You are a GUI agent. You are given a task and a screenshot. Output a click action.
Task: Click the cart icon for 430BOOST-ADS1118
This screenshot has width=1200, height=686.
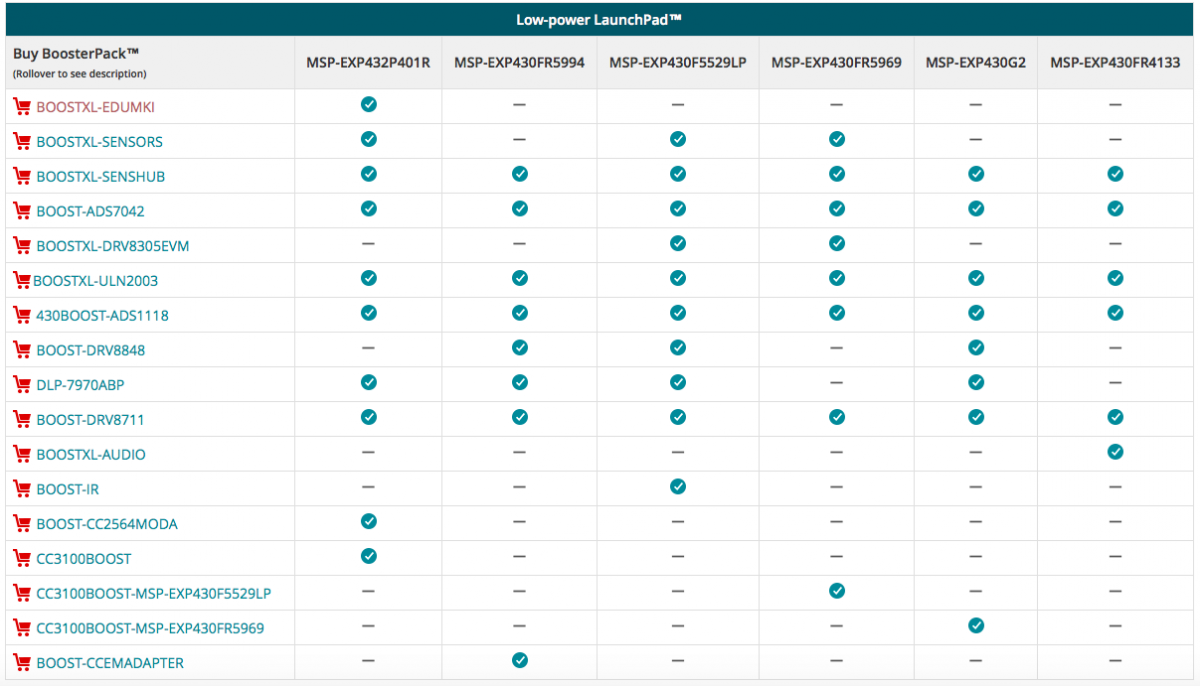click(x=21, y=315)
